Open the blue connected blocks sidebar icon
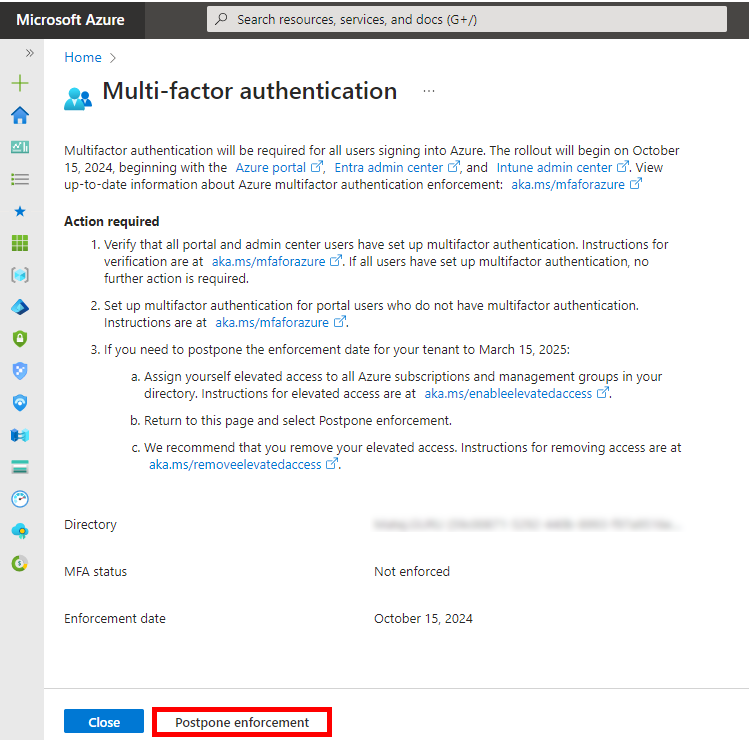751x740 pixels. click(20, 435)
